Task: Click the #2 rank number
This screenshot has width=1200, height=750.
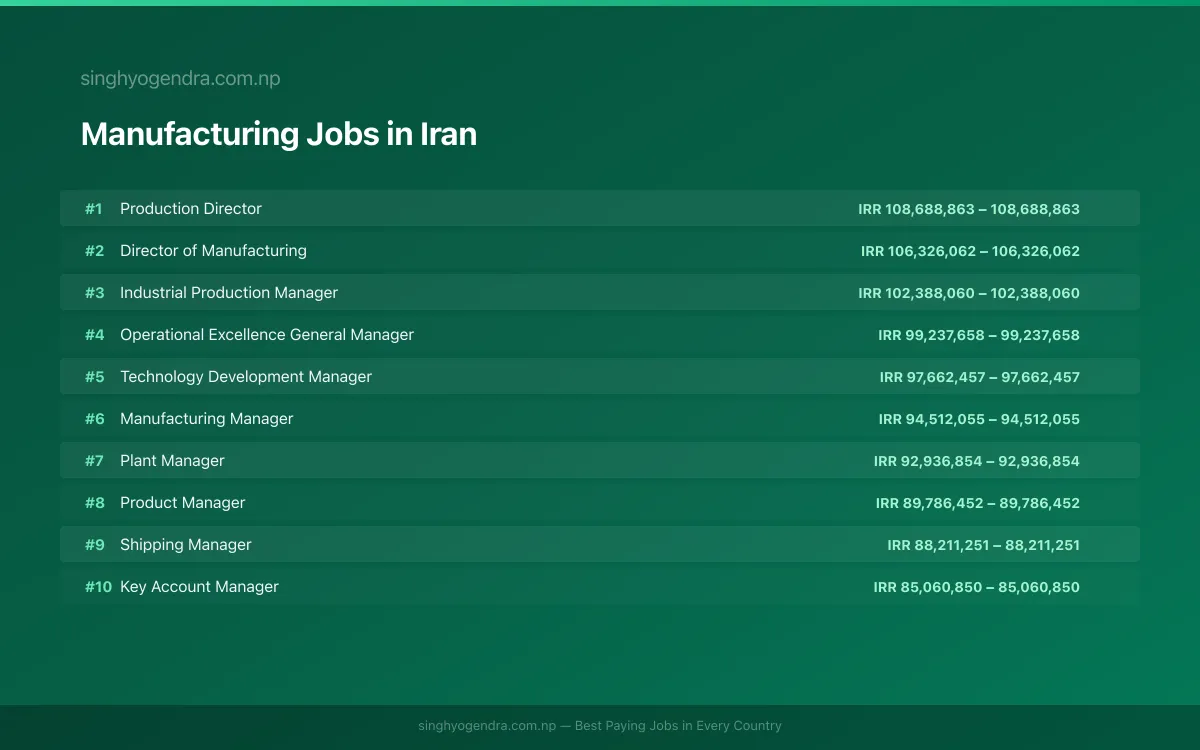Action: click(x=94, y=251)
